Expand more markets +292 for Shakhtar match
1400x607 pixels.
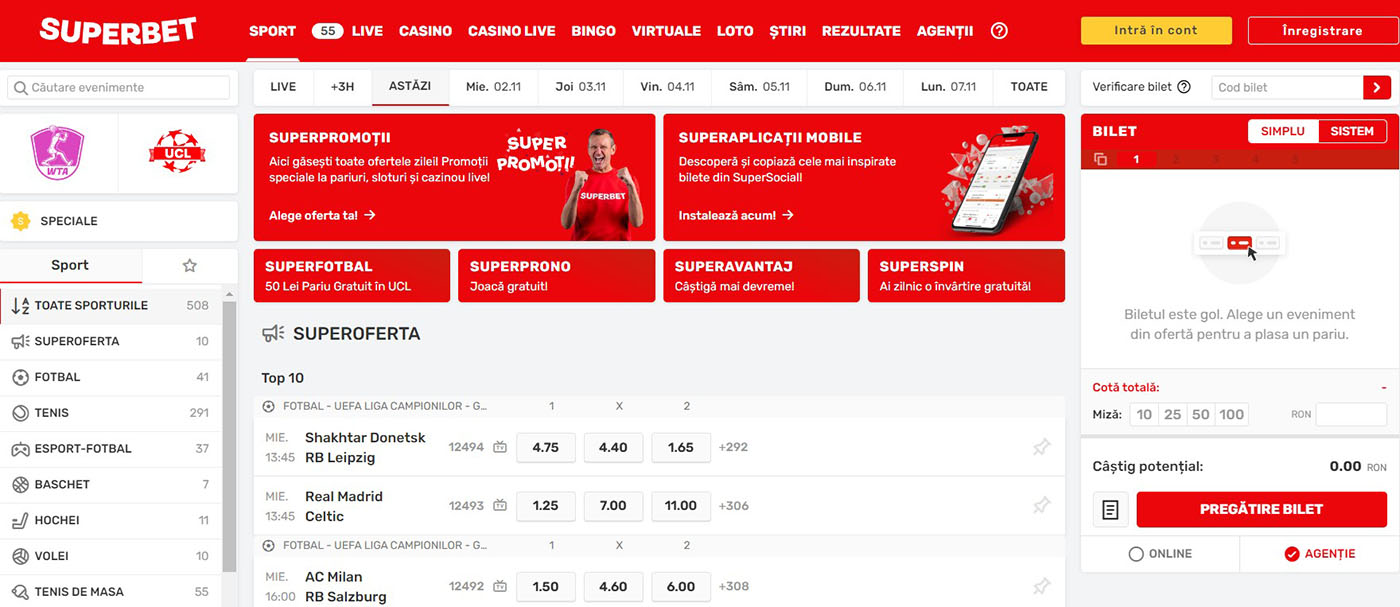tap(733, 448)
